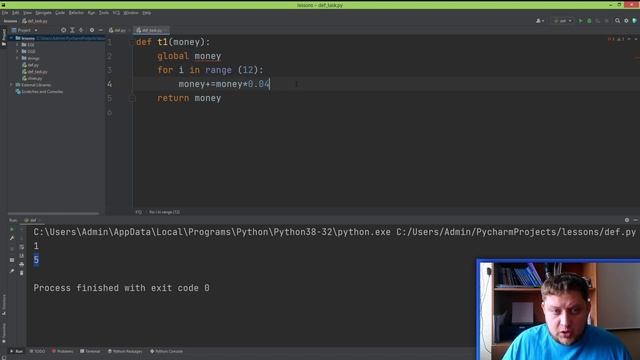This screenshot has width=640, height=360.
Task: Open the Window menu
Action: tap(131, 13)
